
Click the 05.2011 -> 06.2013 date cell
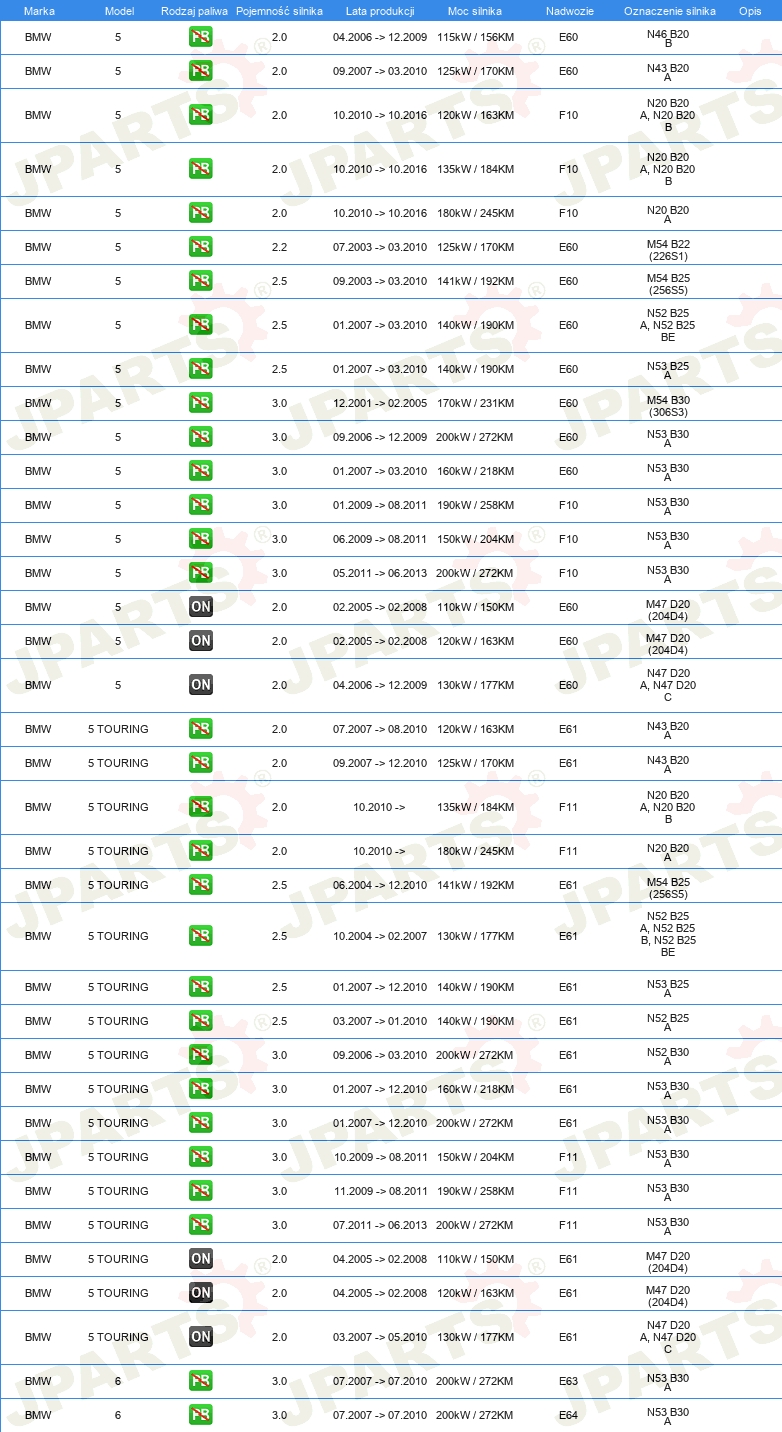[x=380, y=573]
